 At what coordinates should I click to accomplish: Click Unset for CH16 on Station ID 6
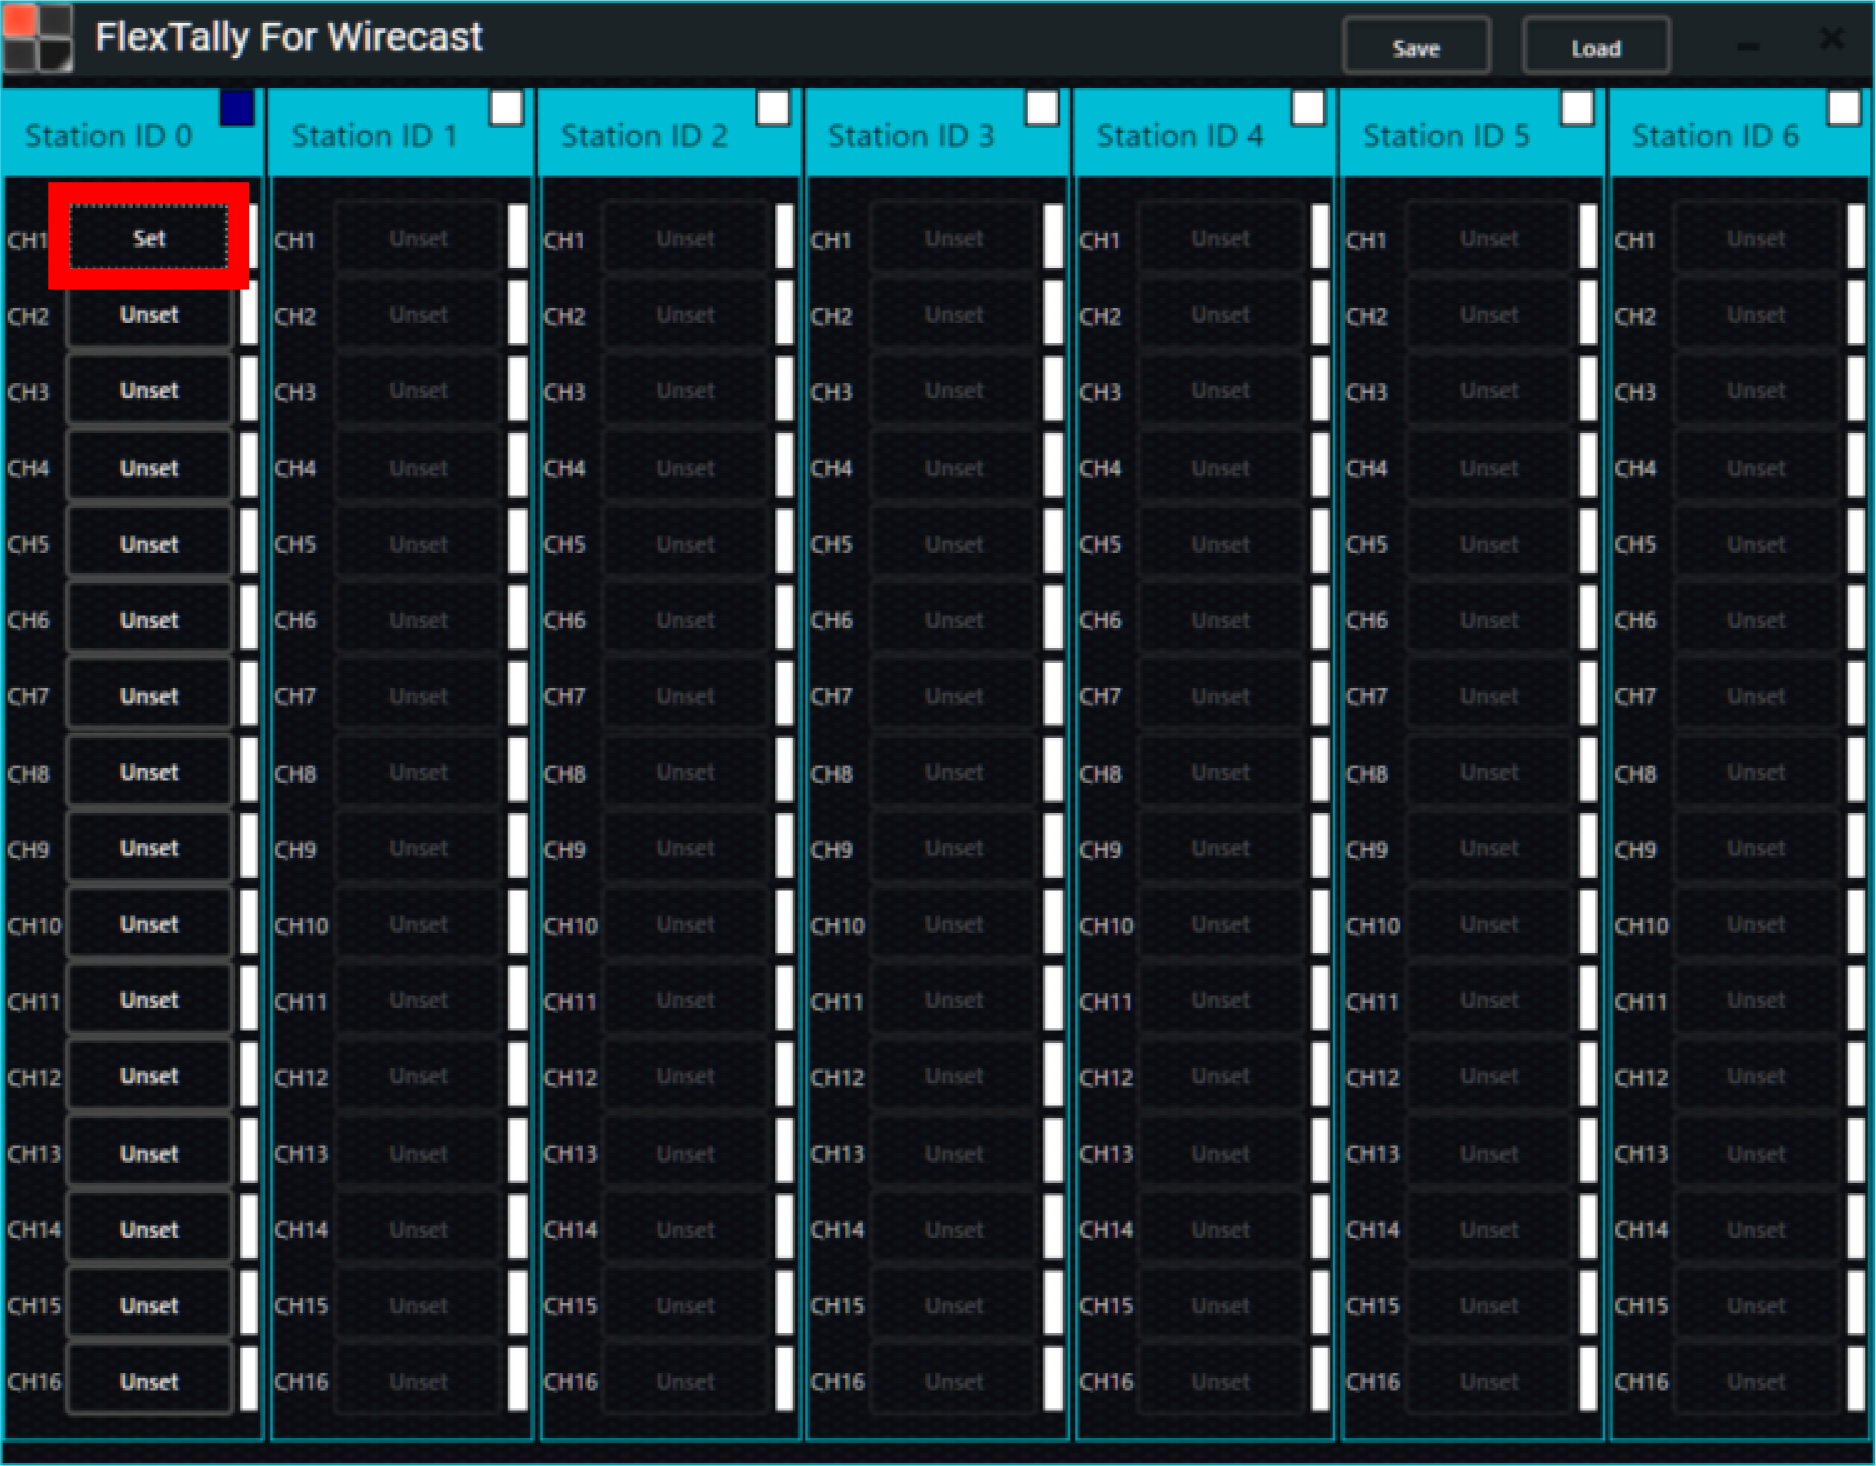(x=1756, y=1380)
